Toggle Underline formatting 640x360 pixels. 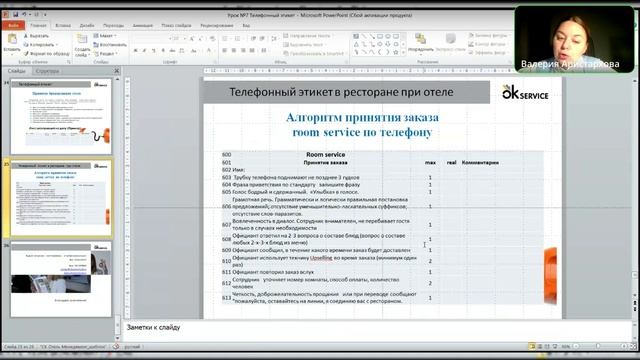(153, 50)
